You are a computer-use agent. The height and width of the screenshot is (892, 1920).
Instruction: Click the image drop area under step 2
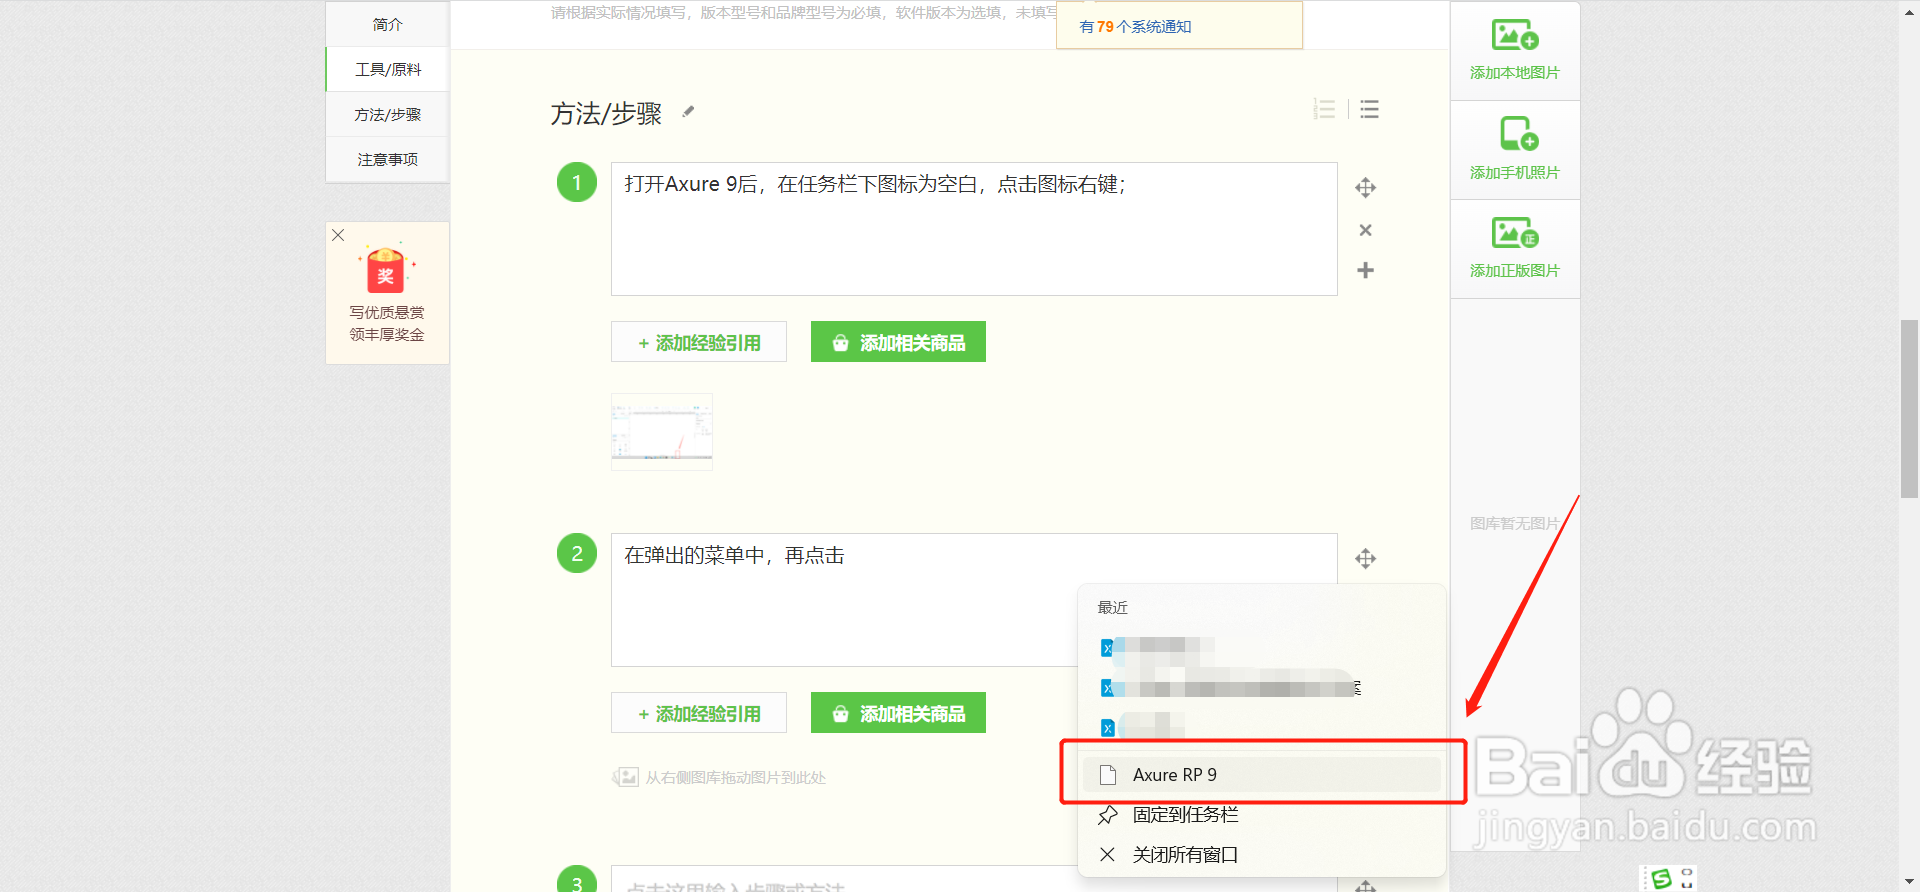[719, 777]
